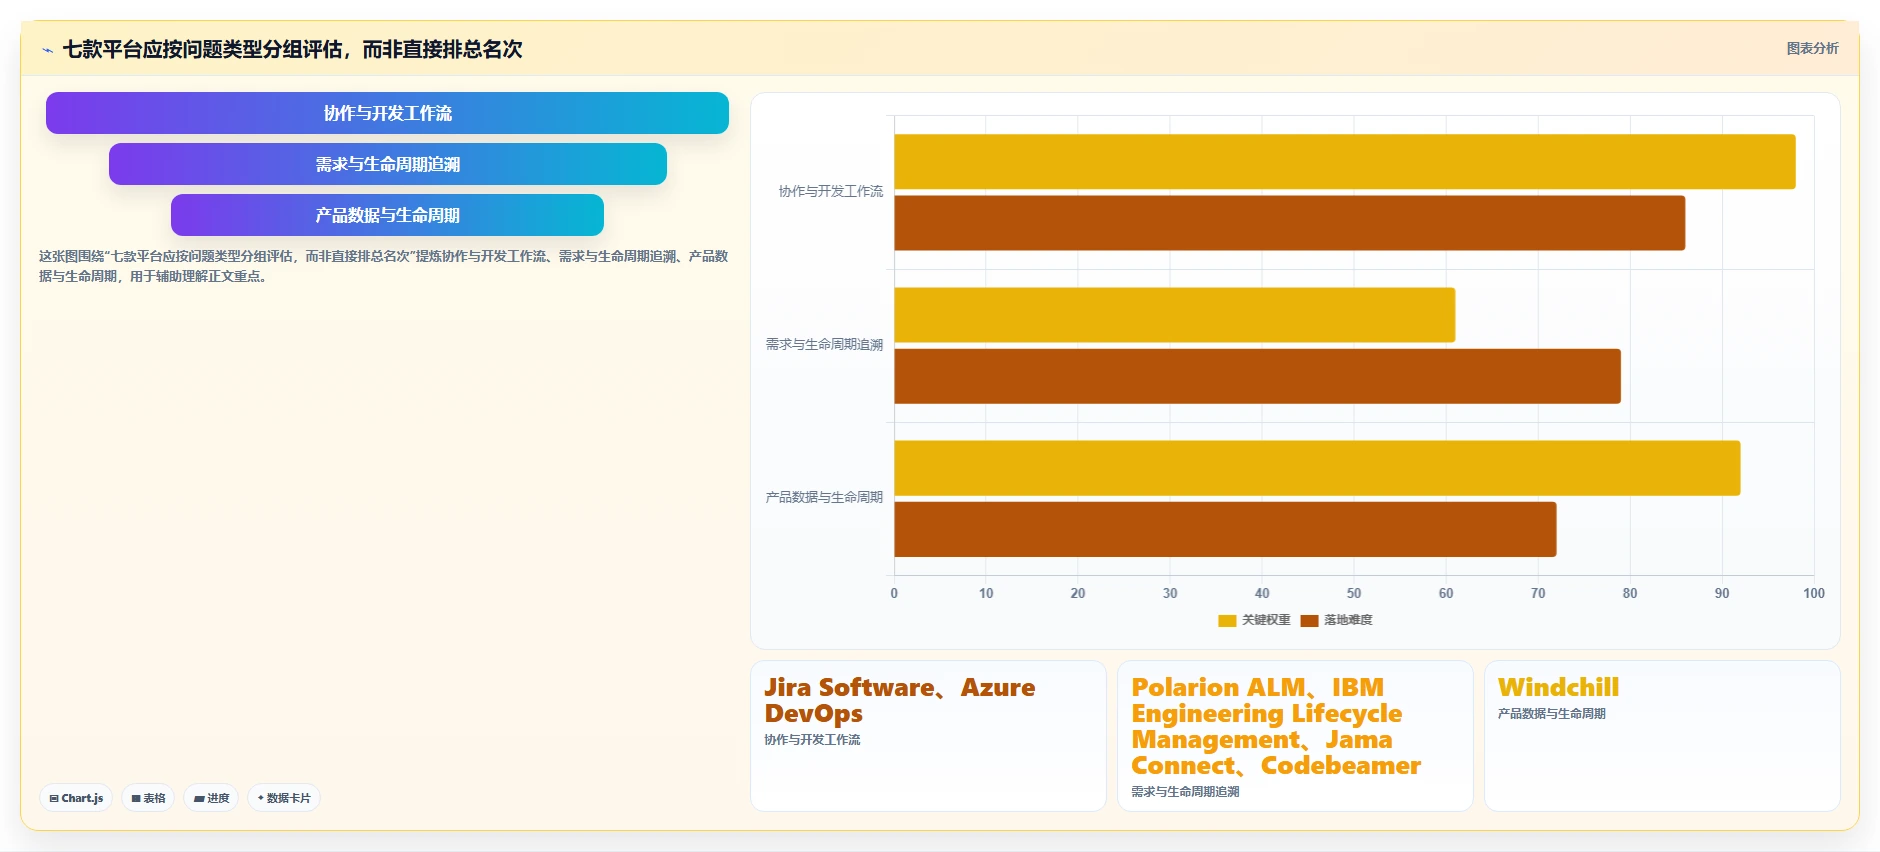The height and width of the screenshot is (852, 1880).
Task: Click the 图表分析 label in header
Action: click(x=1812, y=48)
